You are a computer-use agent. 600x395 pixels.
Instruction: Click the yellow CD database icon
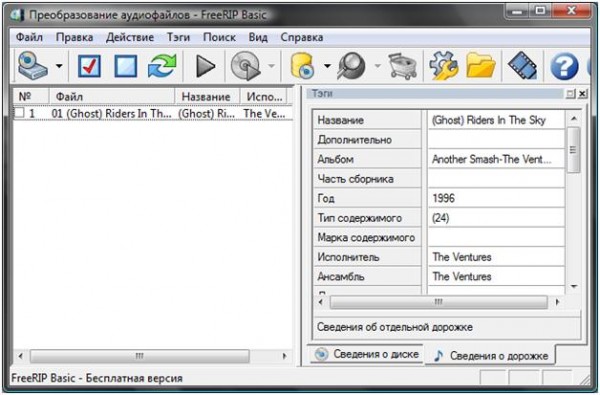click(x=303, y=66)
